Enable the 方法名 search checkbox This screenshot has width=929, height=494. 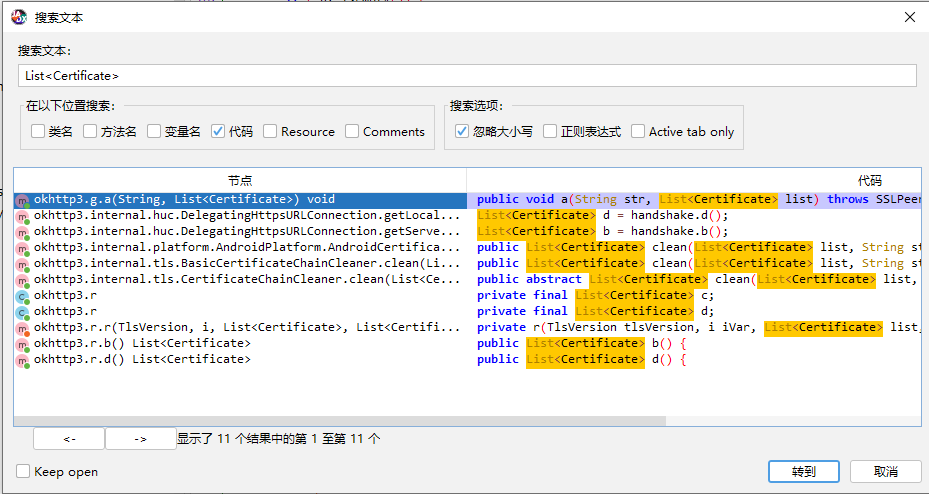coord(90,131)
